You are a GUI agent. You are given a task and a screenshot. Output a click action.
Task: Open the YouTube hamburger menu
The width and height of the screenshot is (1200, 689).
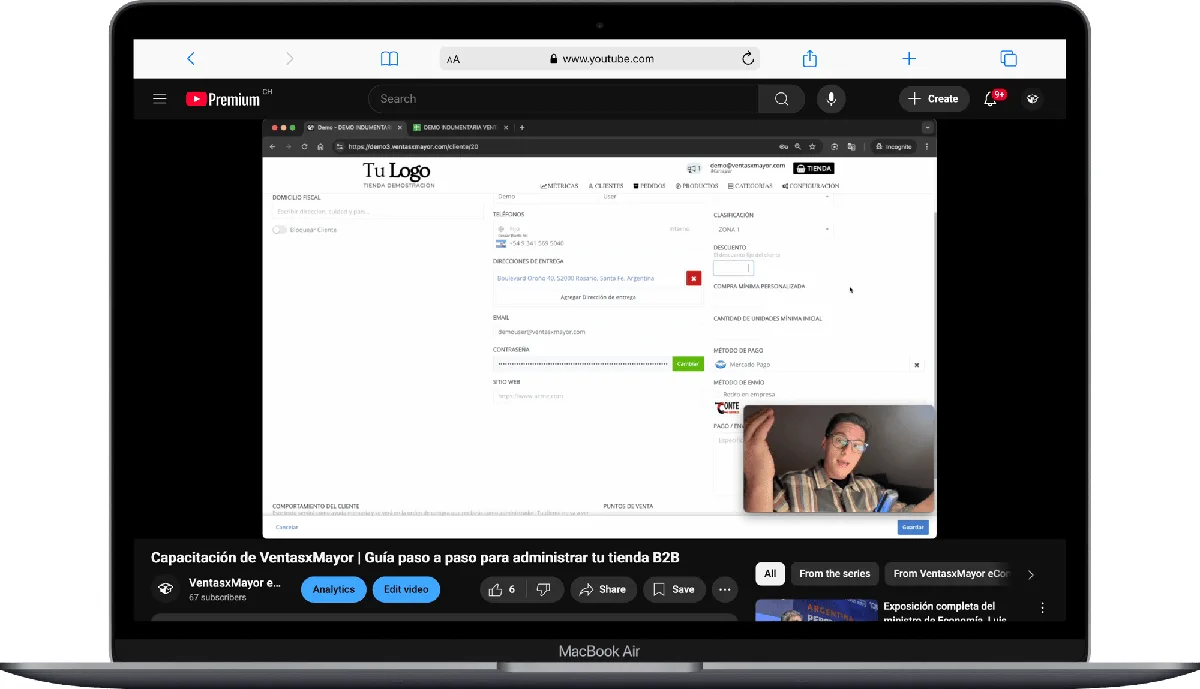160,98
